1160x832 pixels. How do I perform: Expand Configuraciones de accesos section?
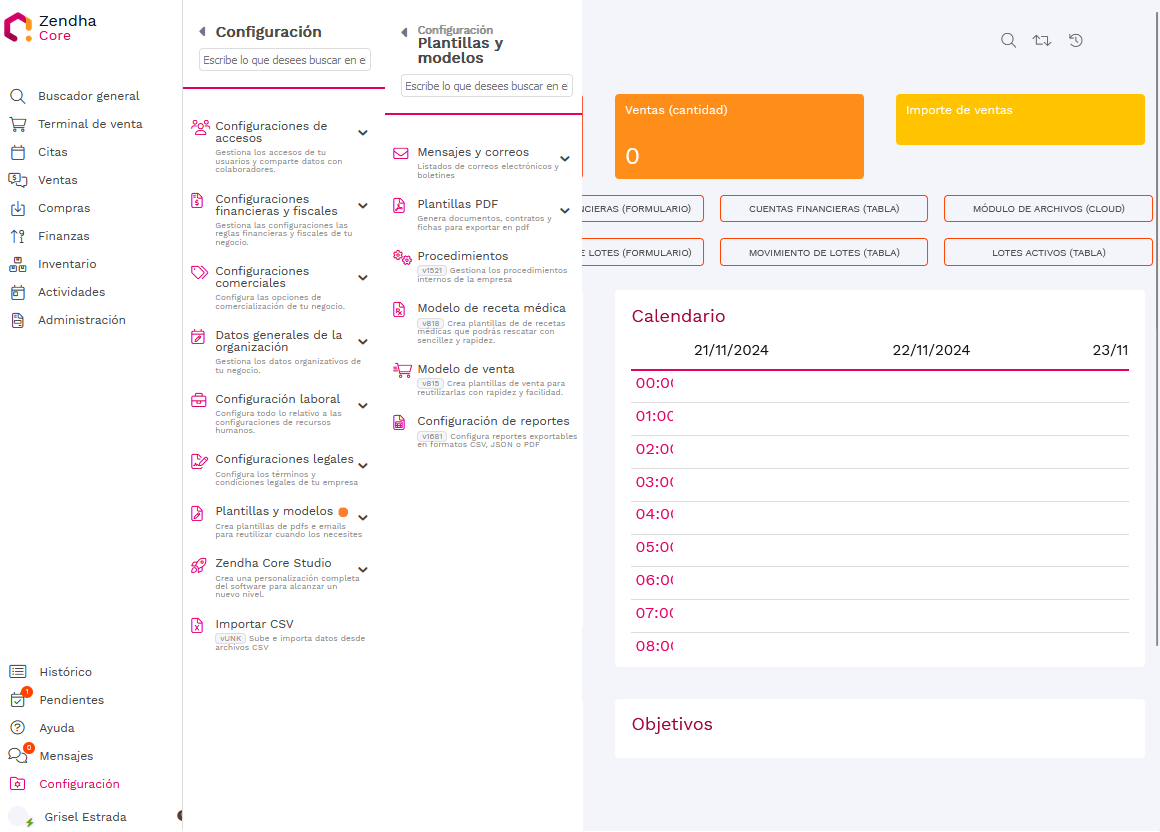(x=363, y=132)
